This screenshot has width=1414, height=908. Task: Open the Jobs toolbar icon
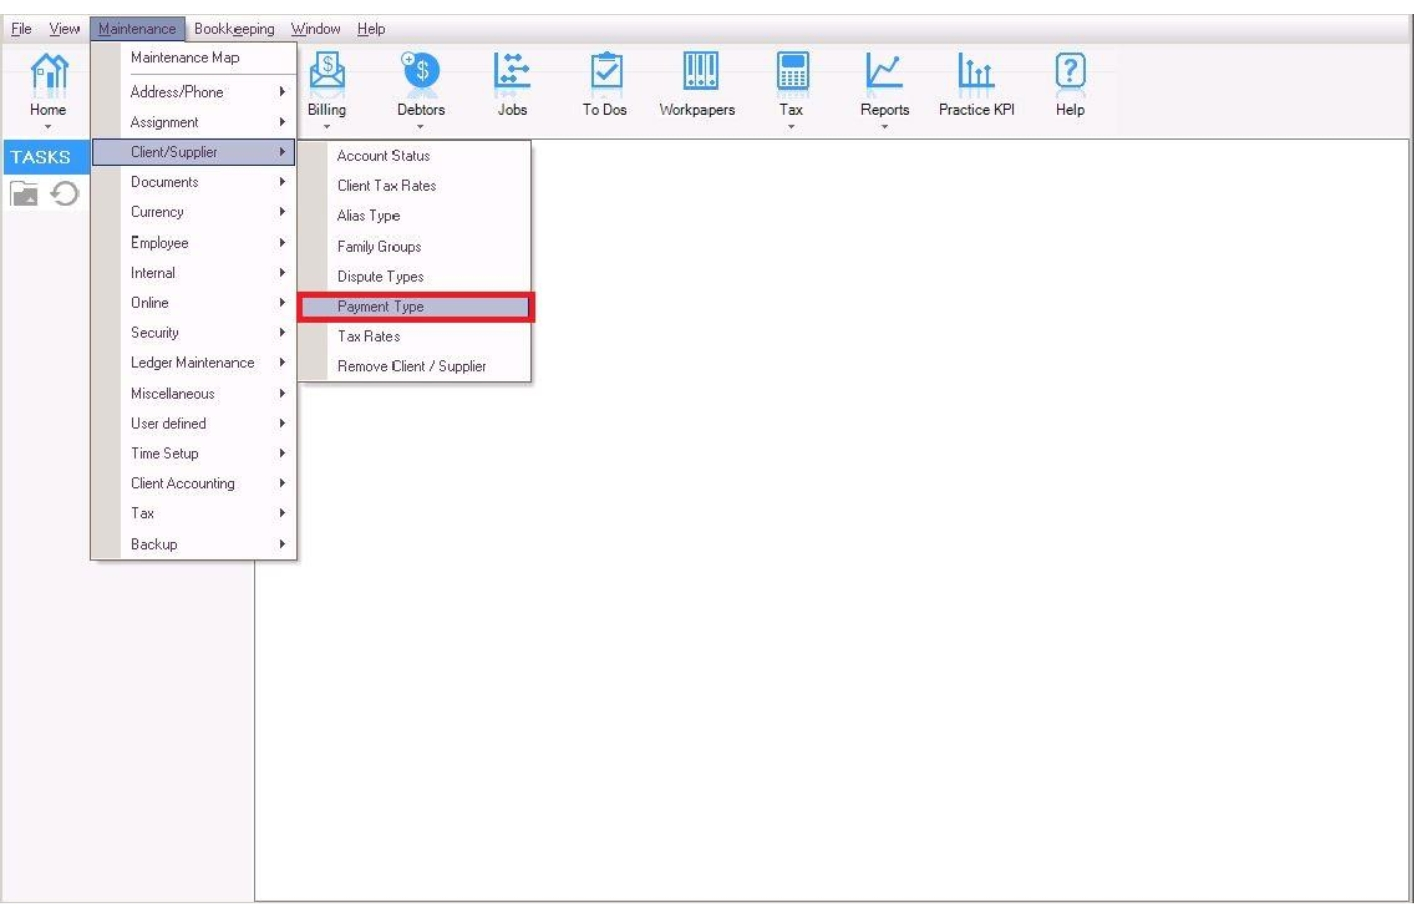512,72
